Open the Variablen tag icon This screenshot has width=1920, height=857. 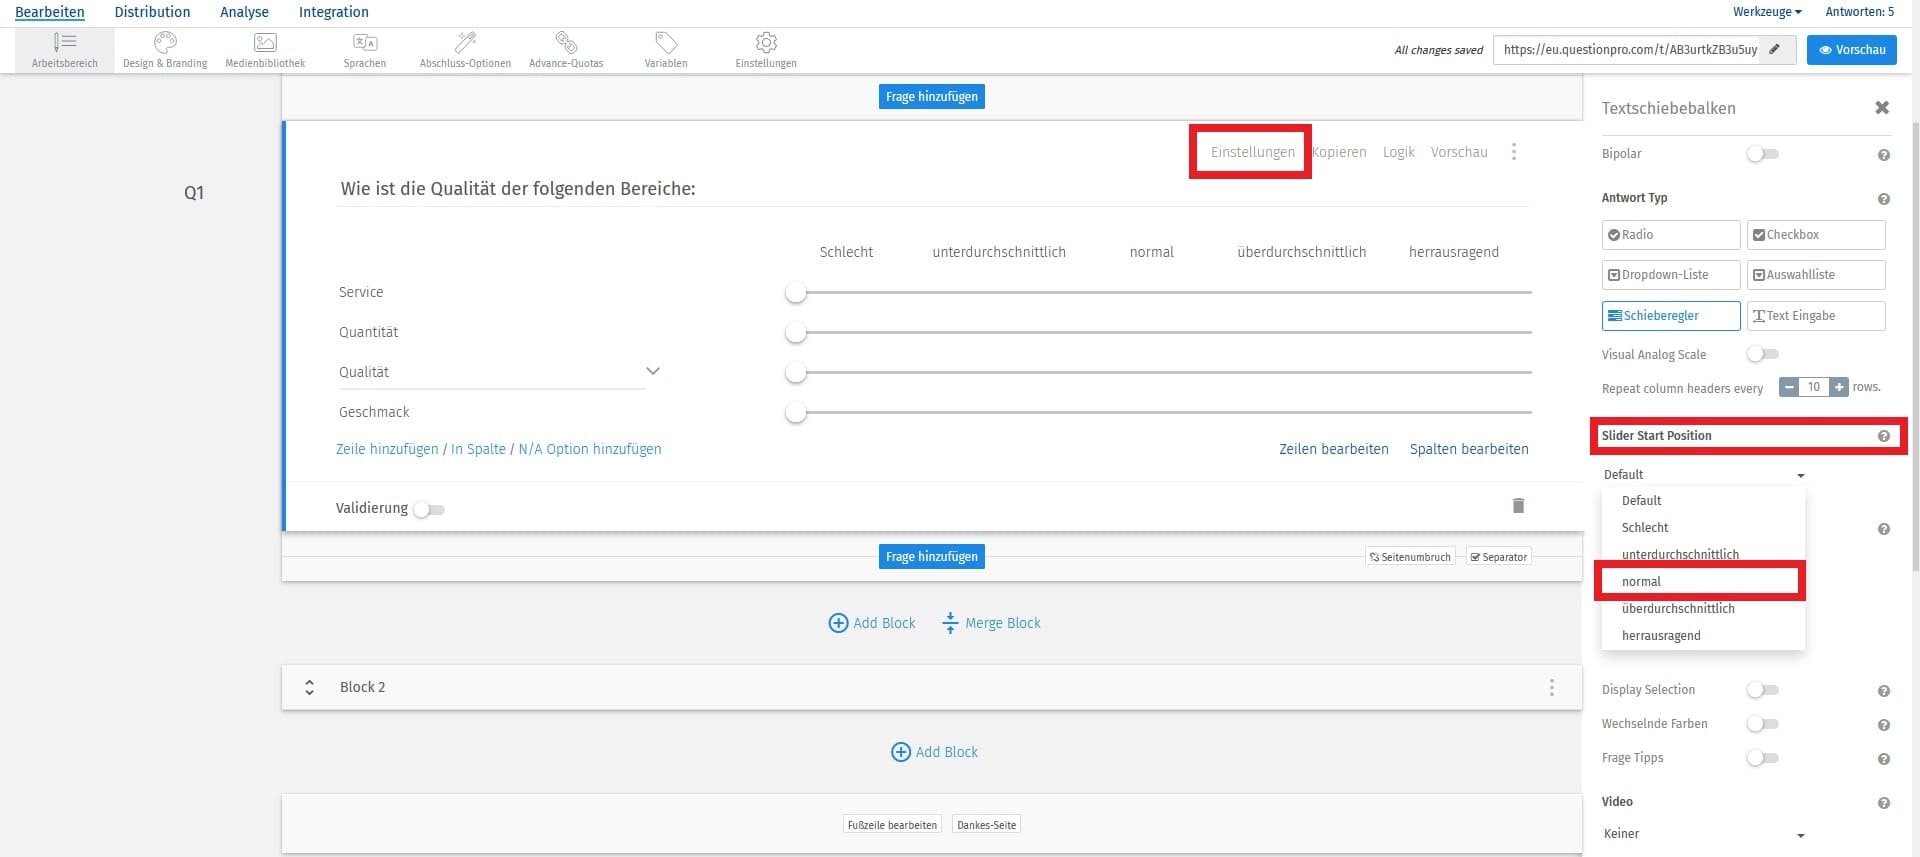(666, 42)
